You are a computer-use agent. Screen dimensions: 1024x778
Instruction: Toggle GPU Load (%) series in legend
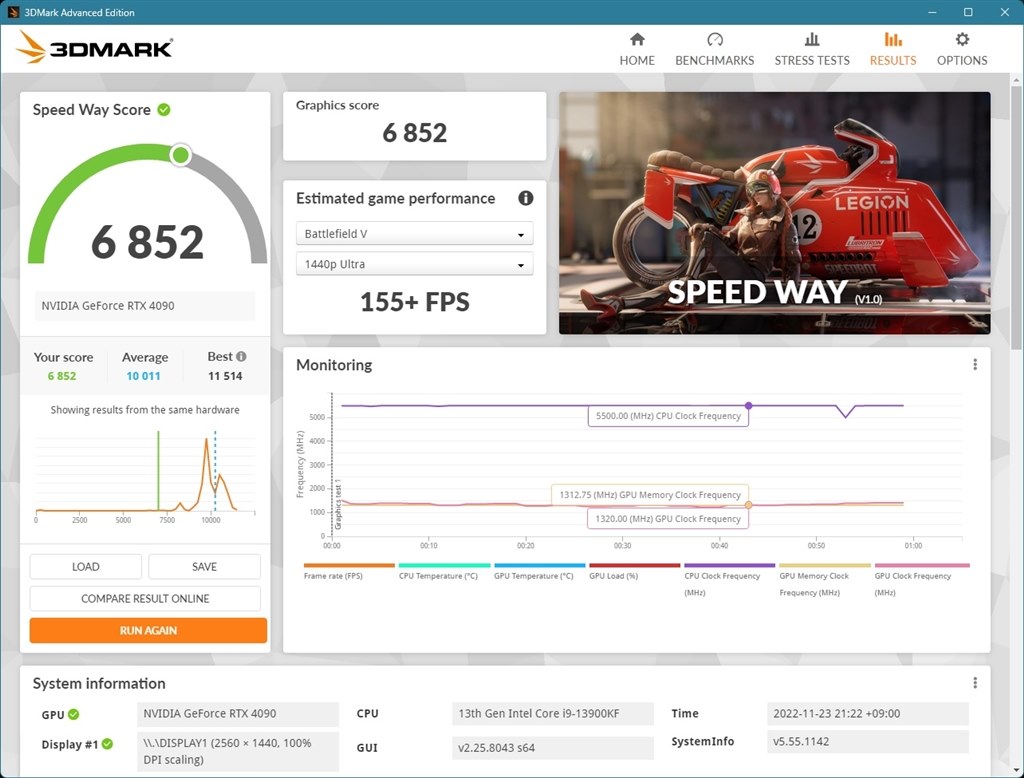pyautogui.click(x=634, y=571)
